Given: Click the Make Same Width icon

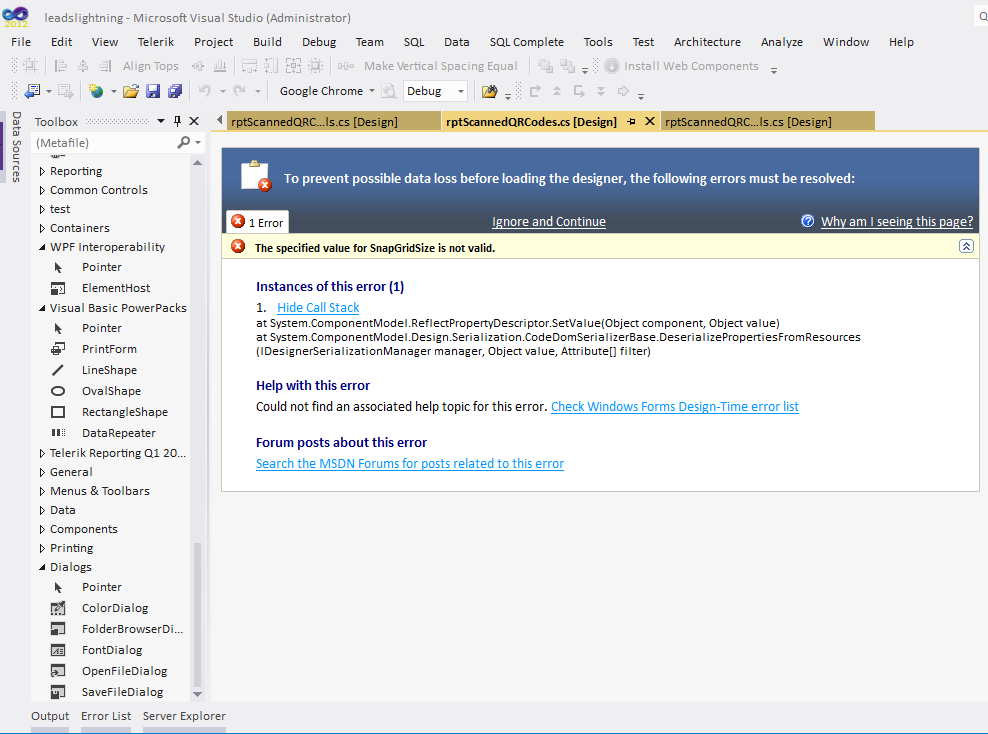Looking at the screenshot, I should tap(250, 66).
